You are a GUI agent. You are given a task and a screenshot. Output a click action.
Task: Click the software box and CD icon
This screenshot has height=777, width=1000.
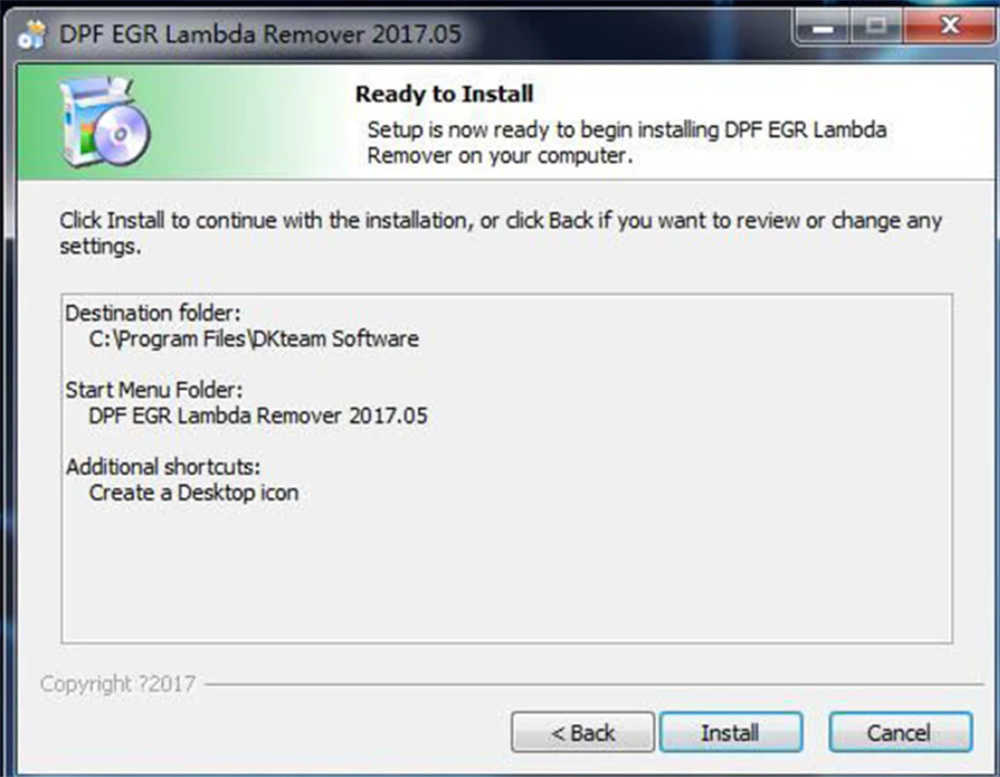[x=105, y=122]
